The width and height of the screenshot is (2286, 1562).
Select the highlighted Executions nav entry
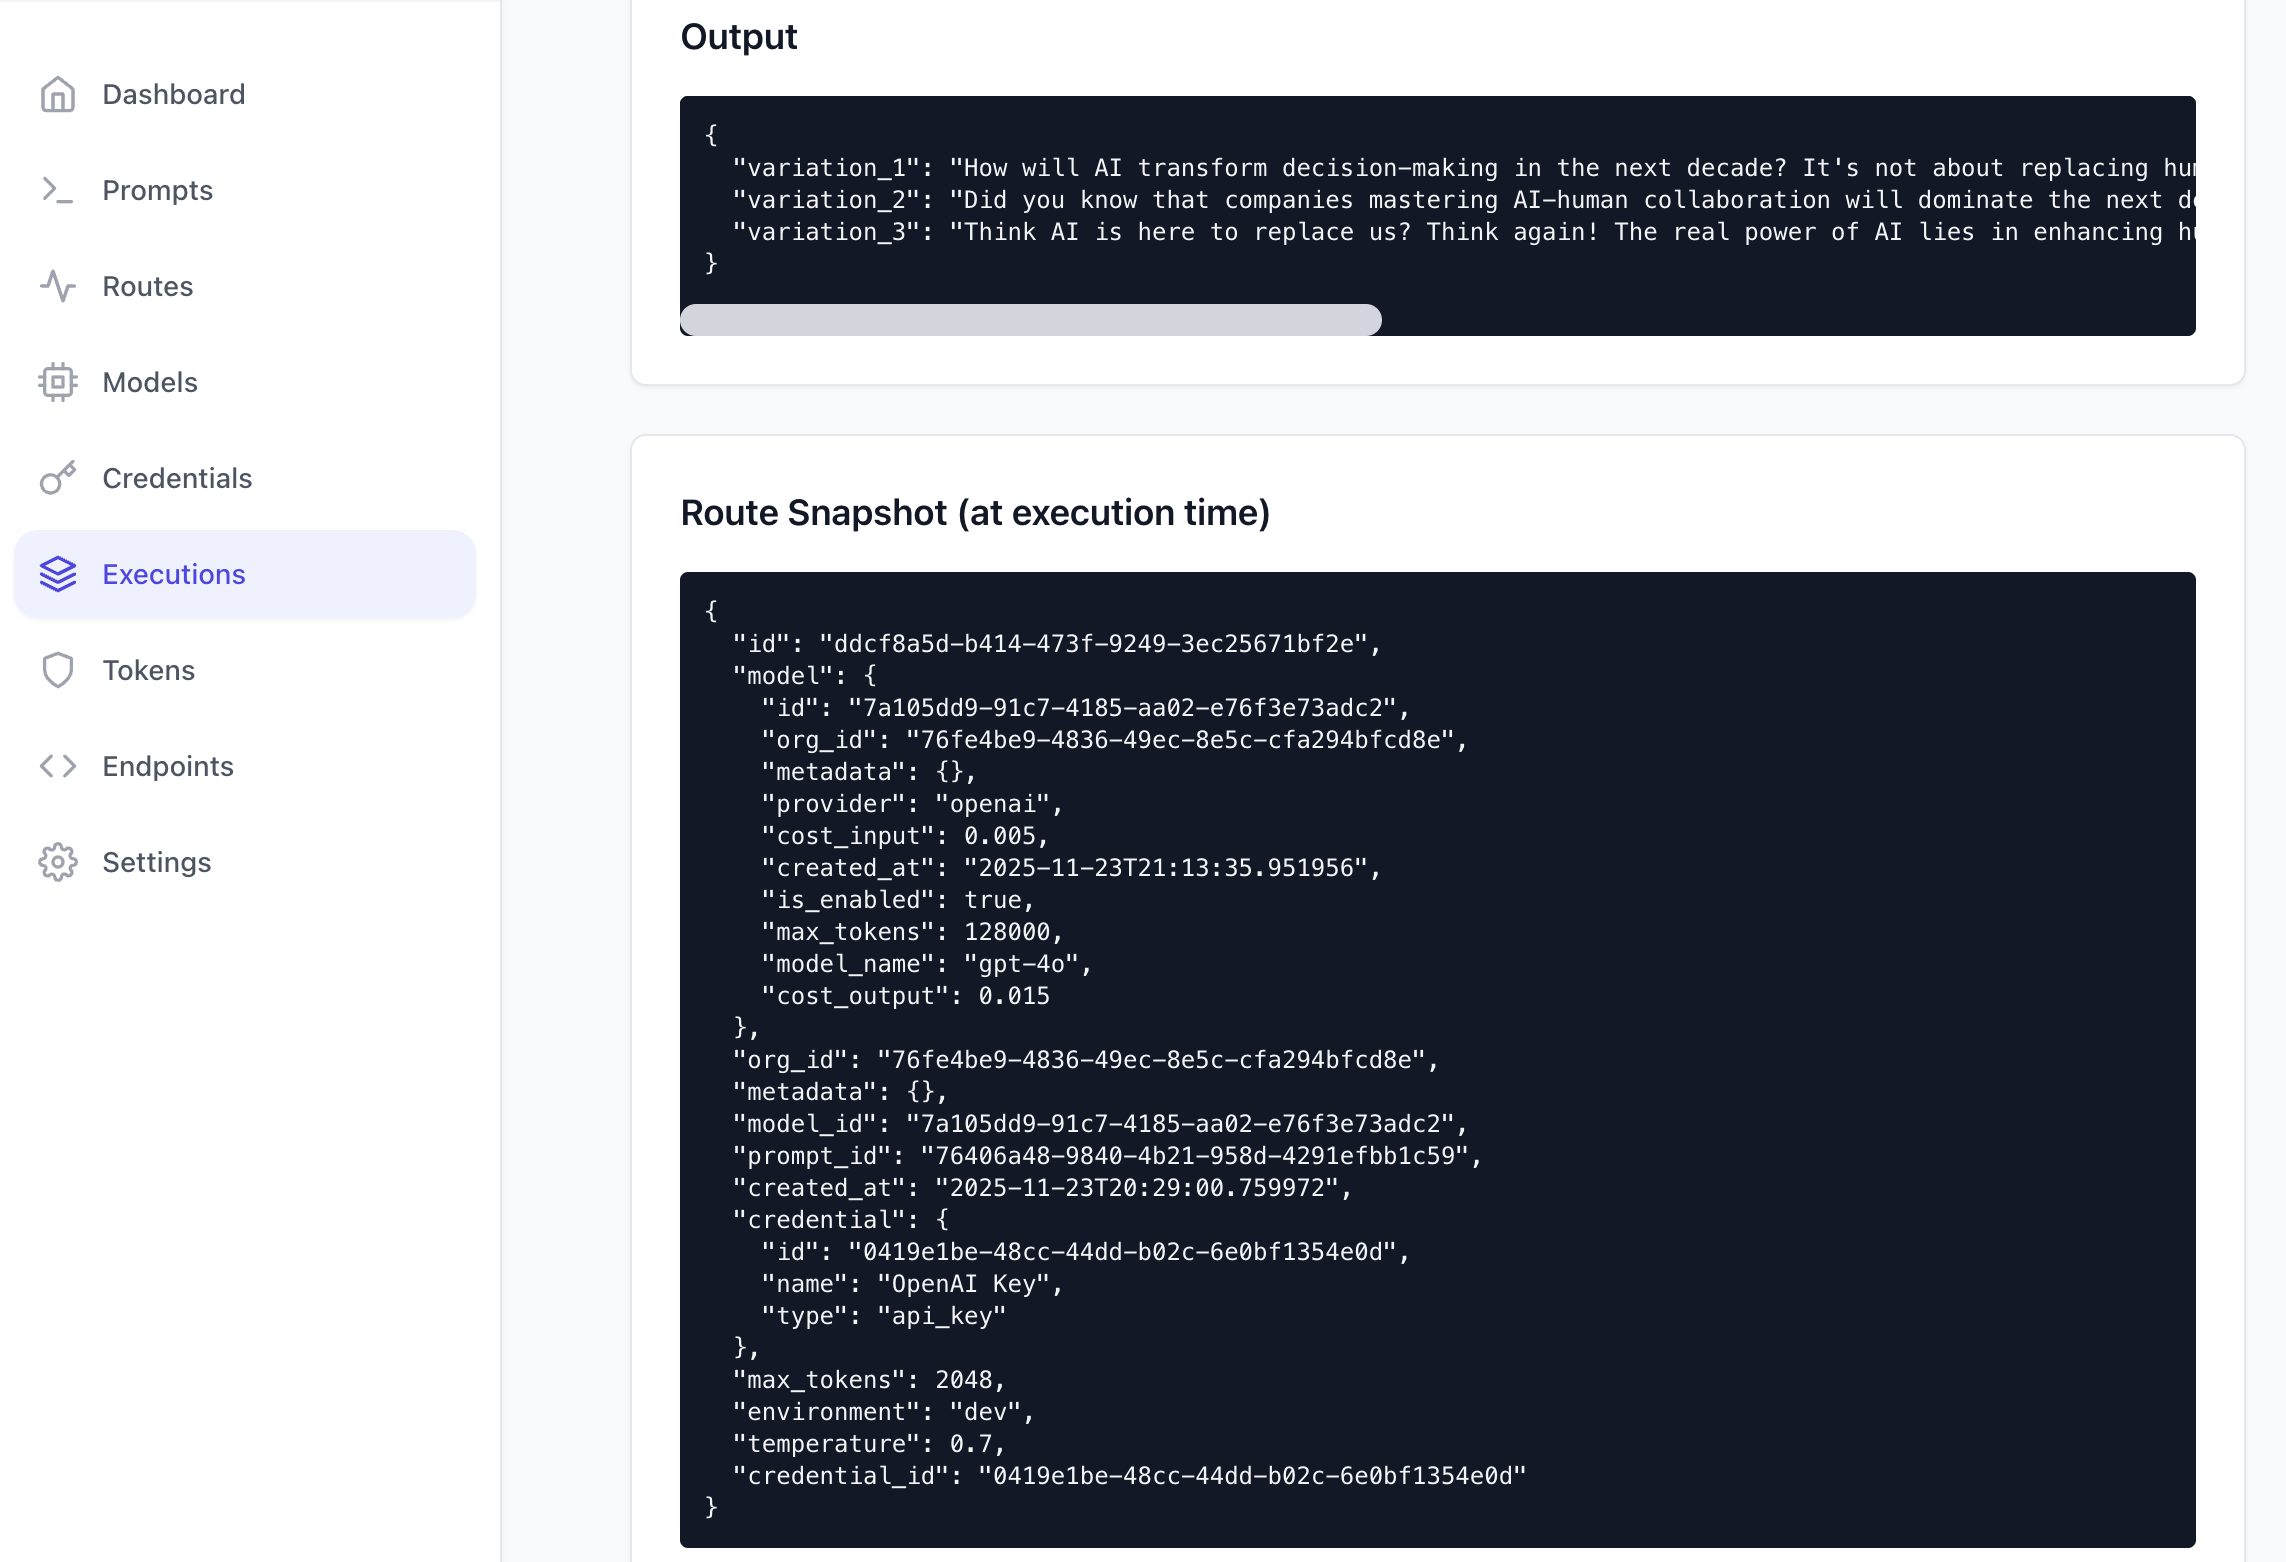click(x=173, y=574)
